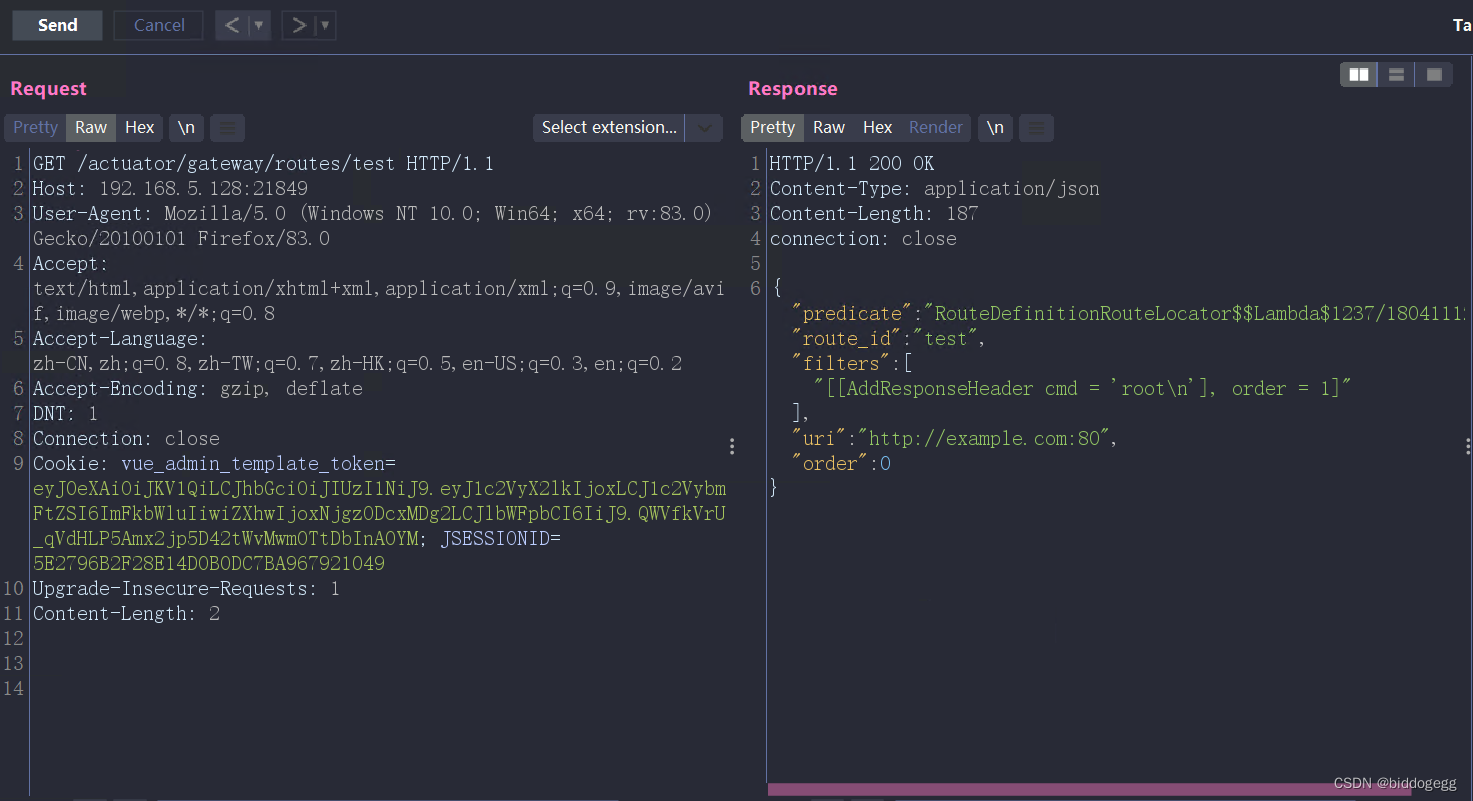The width and height of the screenshot is (1473, 801).
Task: Open the Render tab in Response
Action: coord(936,127)
